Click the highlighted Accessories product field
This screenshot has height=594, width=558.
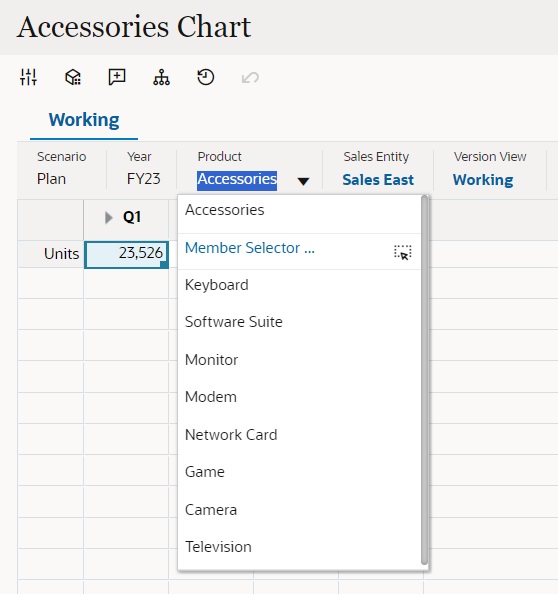(237, 179)
